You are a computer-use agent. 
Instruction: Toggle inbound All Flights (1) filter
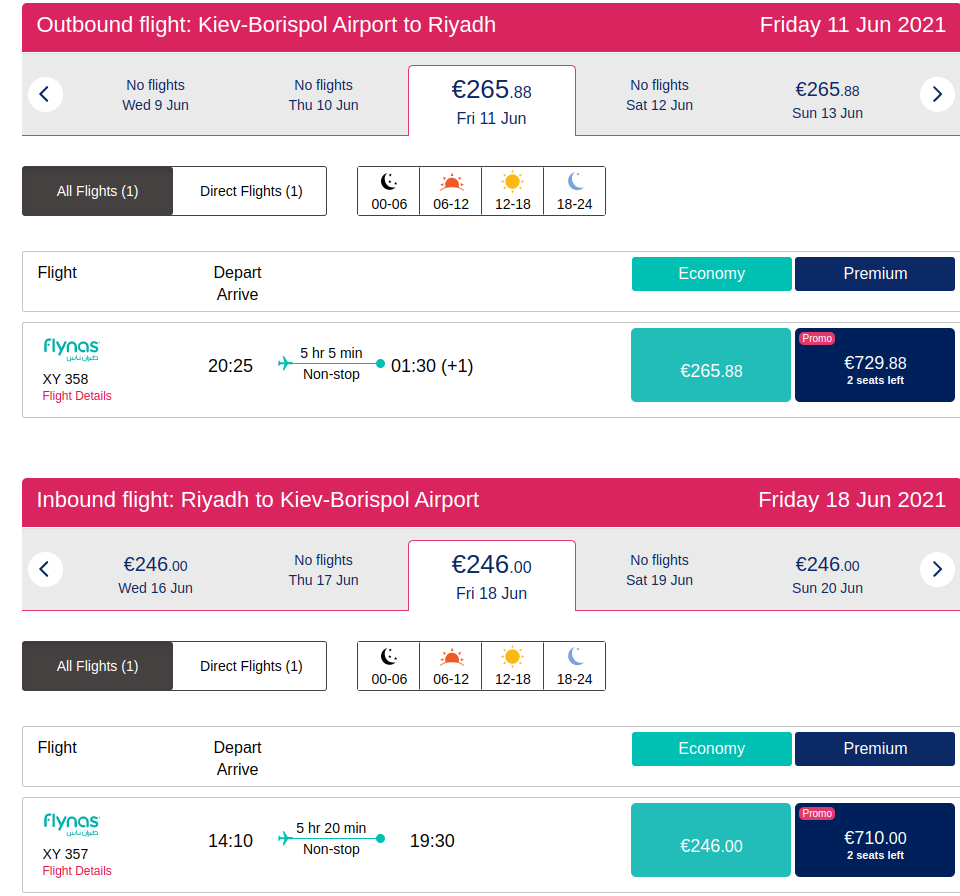[98, 666]
